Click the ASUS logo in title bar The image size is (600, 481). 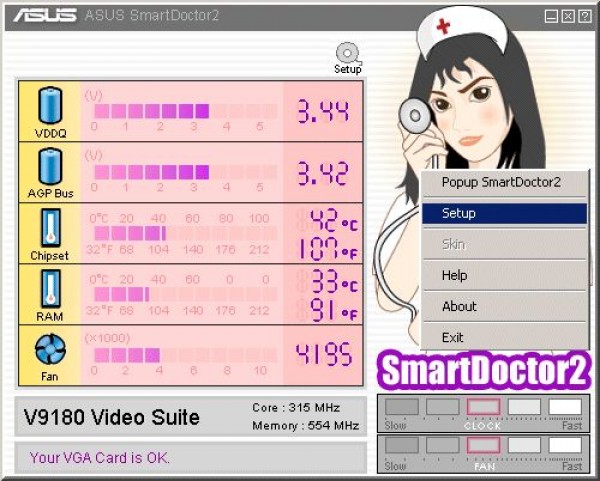(x=45, y=15)
